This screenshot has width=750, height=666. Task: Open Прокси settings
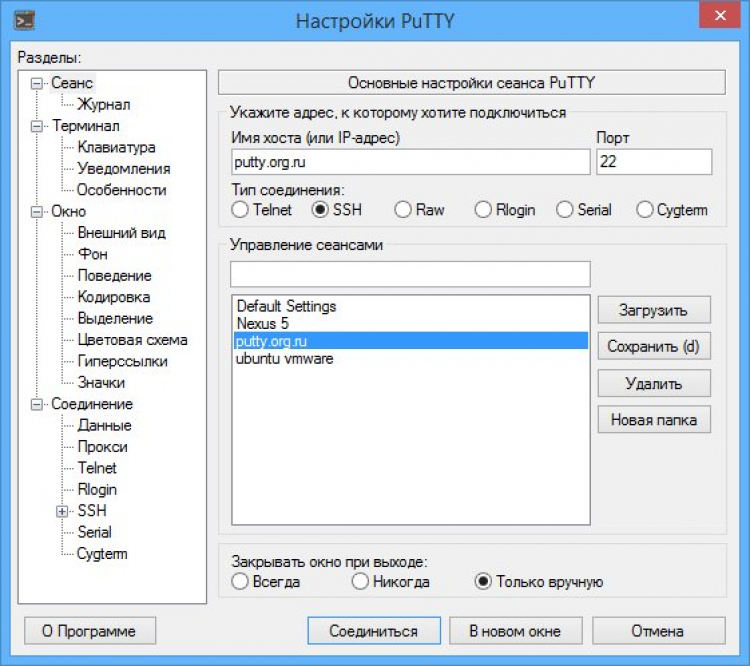102,447
